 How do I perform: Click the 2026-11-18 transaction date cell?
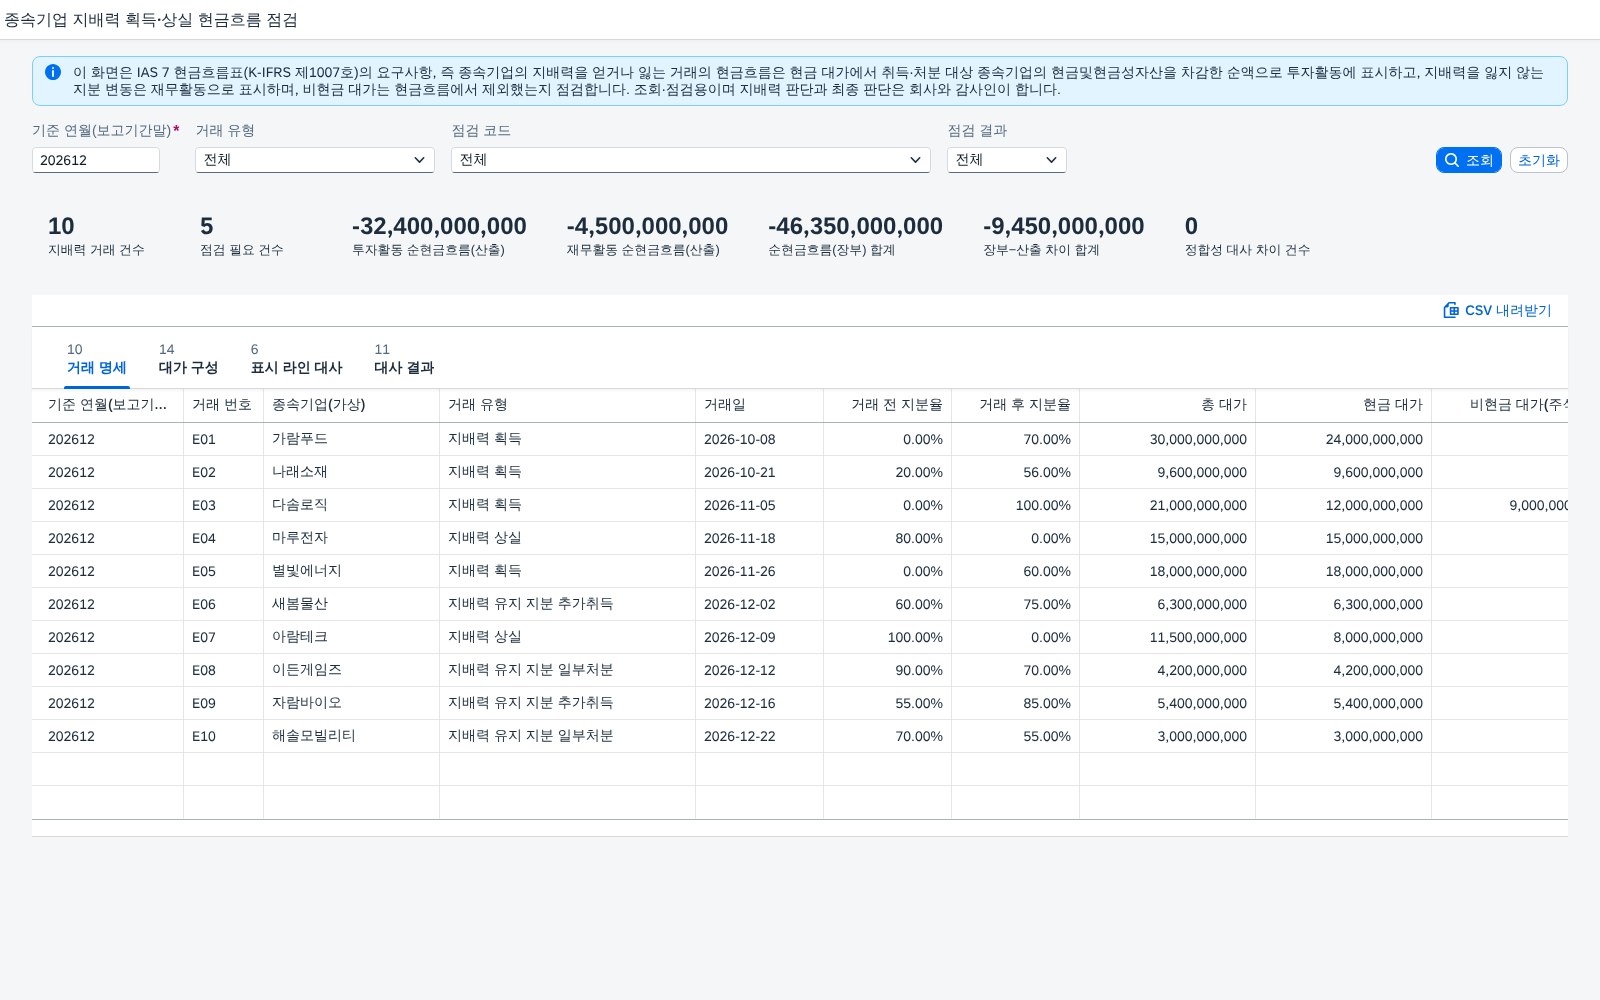click(759, 538)
